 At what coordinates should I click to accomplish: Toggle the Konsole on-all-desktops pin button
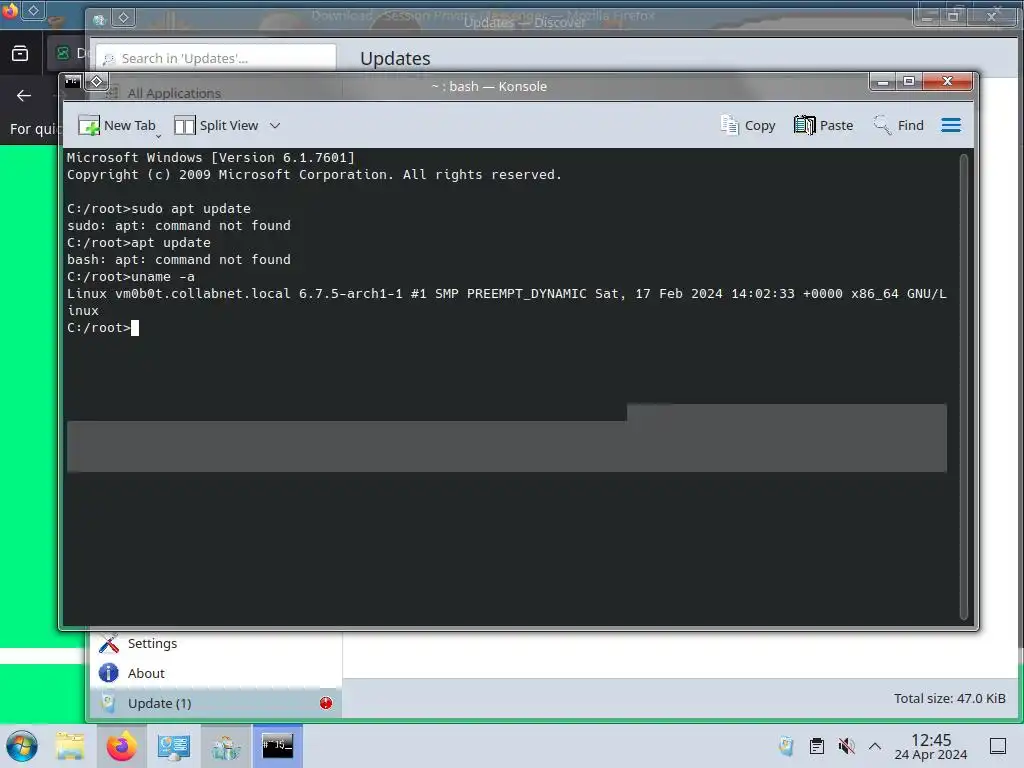point(96,82)
